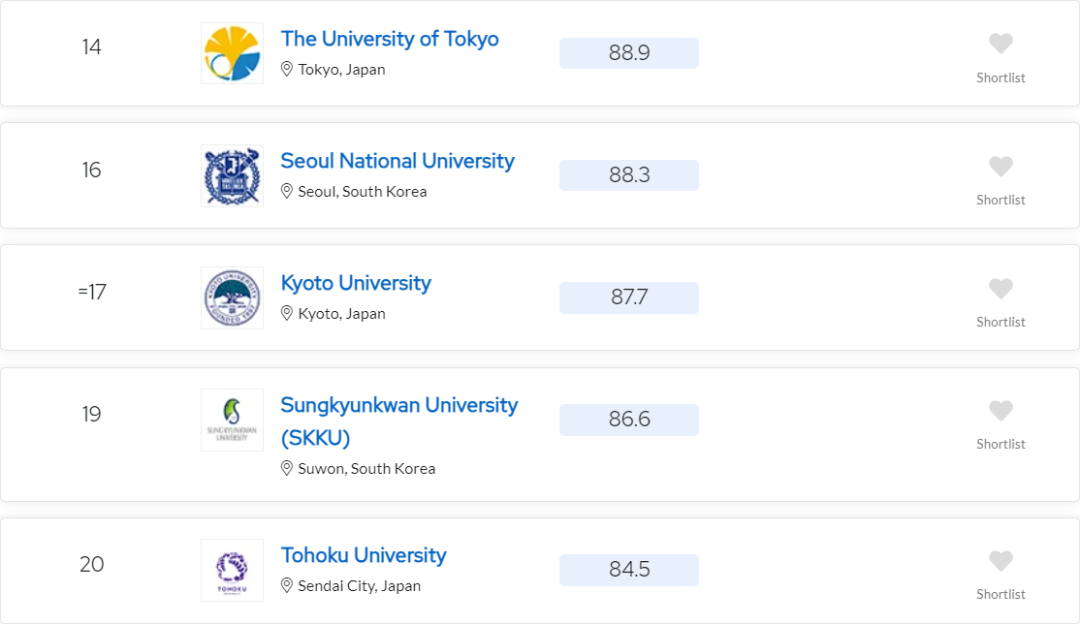Open The University of Tokyo link
Screen dimensions: 1080x624
[389, 39]
